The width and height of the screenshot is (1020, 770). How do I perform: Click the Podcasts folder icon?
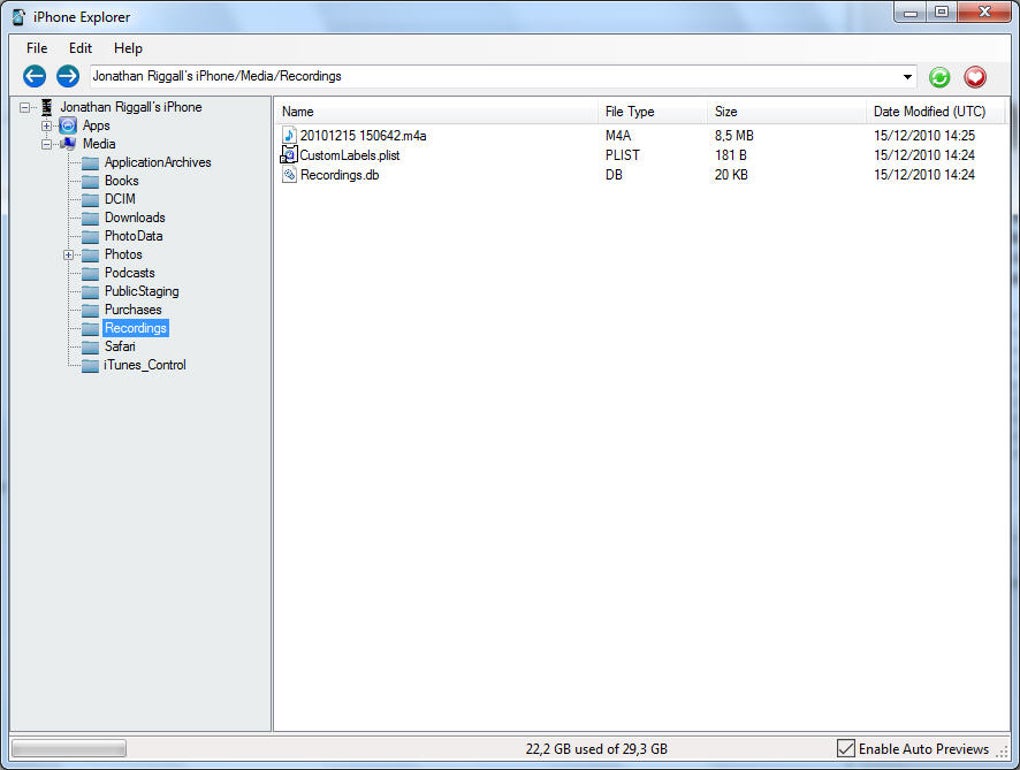click(90, 273)
